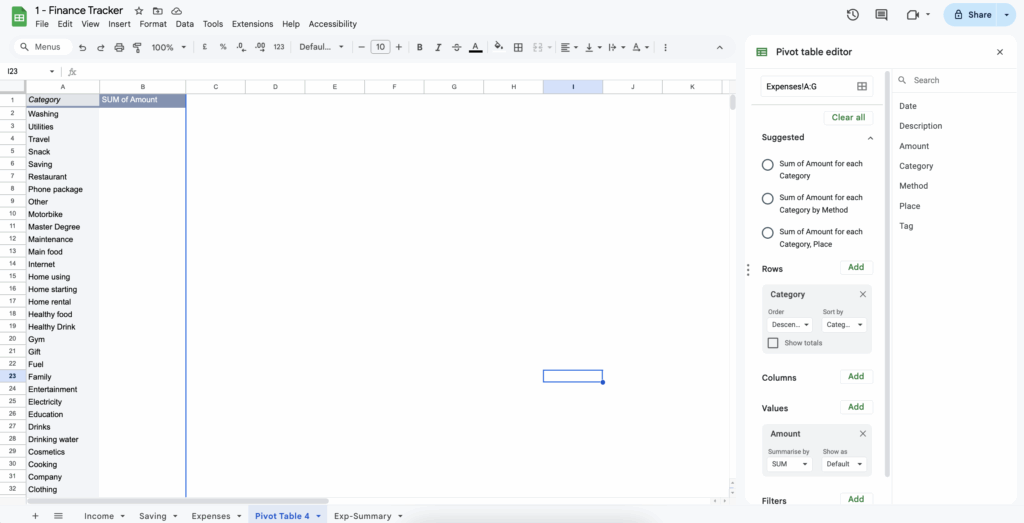Open the Summarise by SUM dropdown

[x=790, y=464]
